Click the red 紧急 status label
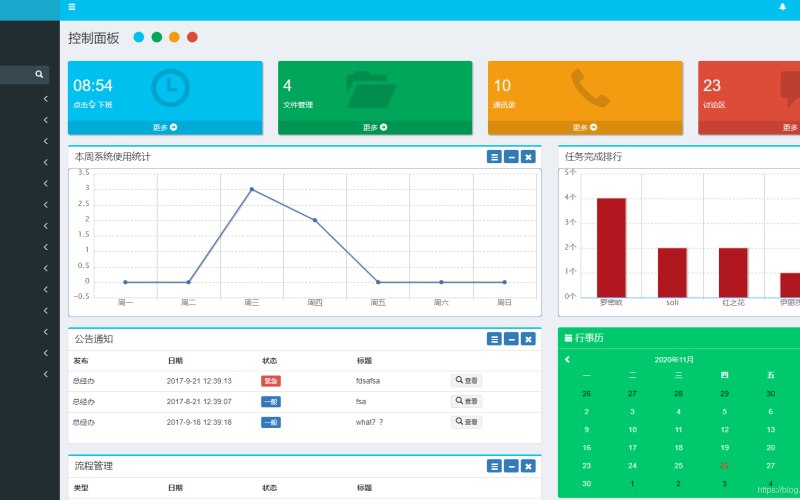Image resolution: width=800 pixels, height=500 pixels. (x=271, y=381)
